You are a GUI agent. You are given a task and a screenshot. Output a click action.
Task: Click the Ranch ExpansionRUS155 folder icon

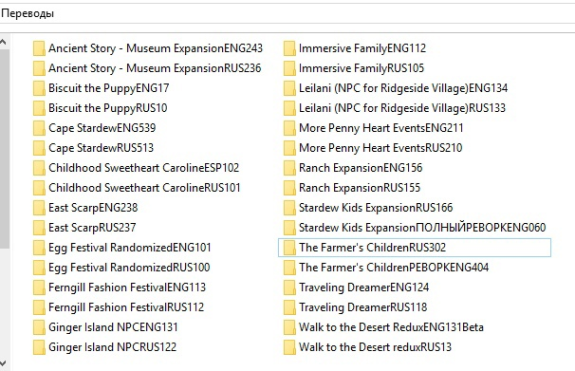tap(289, 188)
